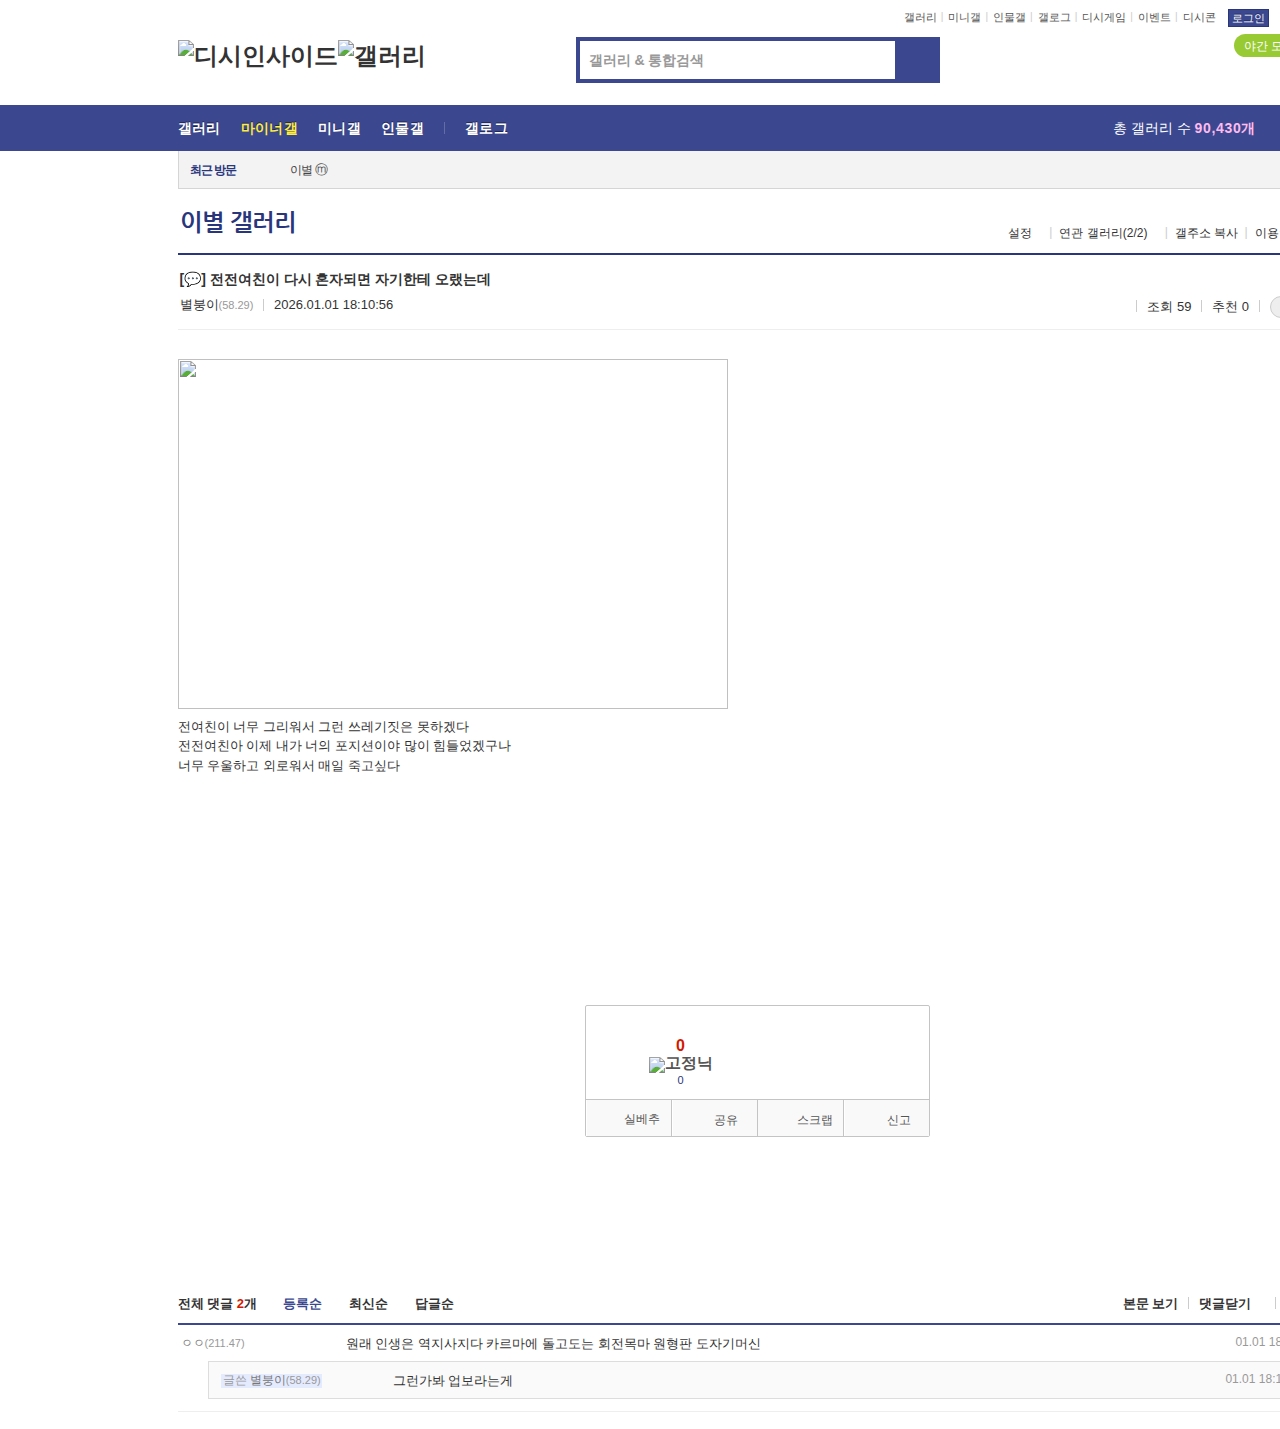Click the 로그인 button
The height and width of the screenshot is (1429, 1280).
pyautogui.click(x=1248, y=18)
